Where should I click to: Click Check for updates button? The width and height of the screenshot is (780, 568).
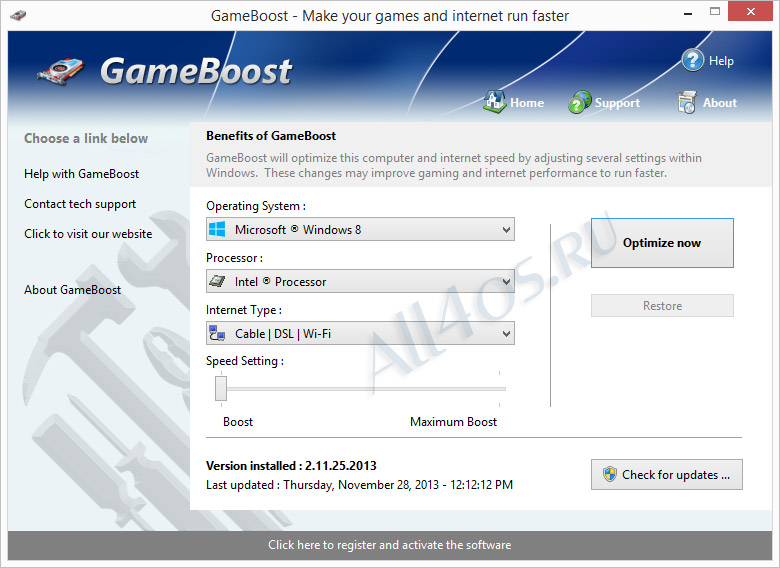coord(667,474)
